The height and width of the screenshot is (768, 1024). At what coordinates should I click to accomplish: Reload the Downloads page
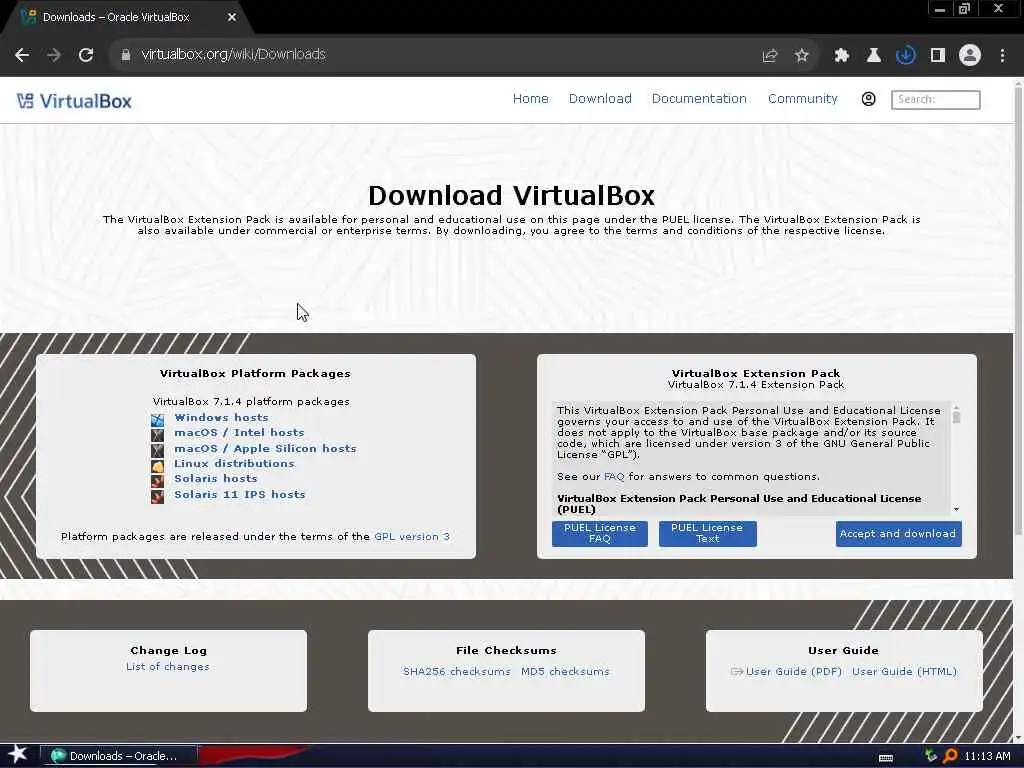pyautogui.click(x=86, y=55)
